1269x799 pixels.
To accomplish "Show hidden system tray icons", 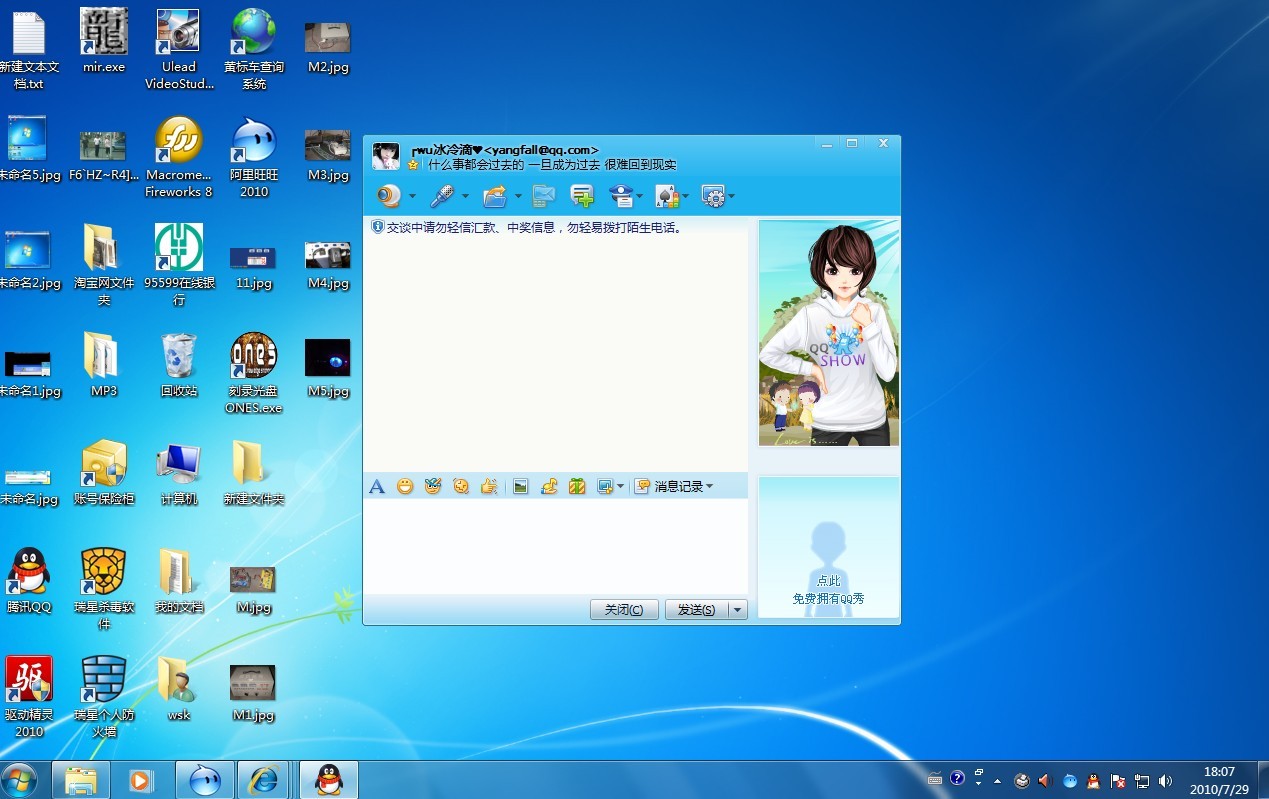I will pyautogui.click(x=997, y=781).
